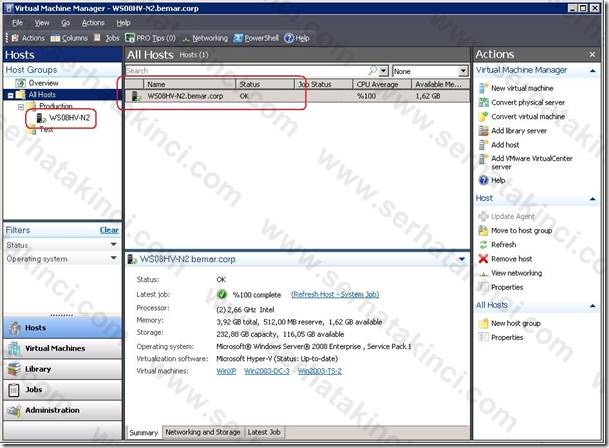Click the Columns toolbar button
This screenshot has height=448, width=609.
tap(69, 38)
